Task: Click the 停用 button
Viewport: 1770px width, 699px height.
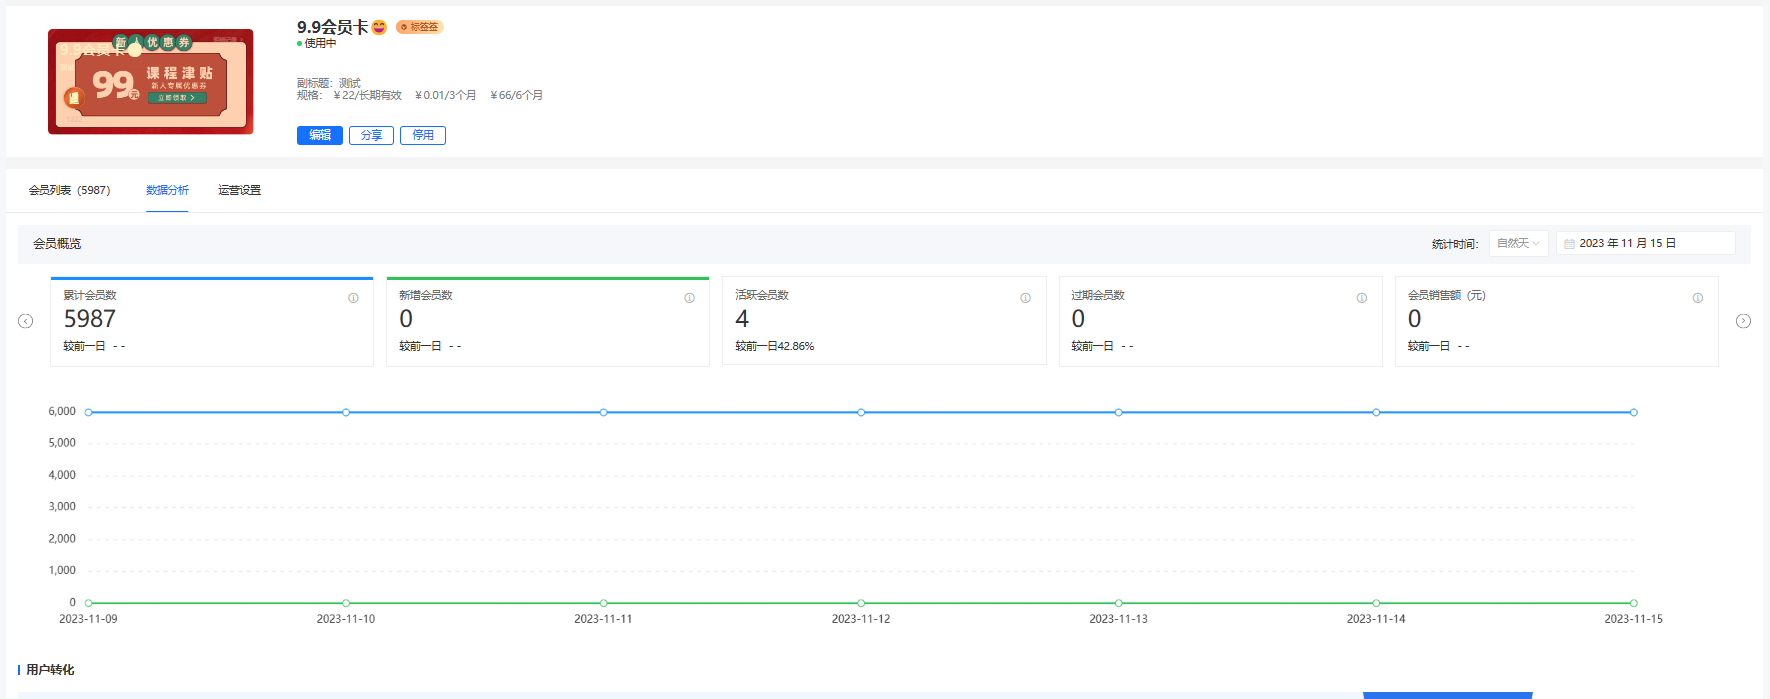Action: (x=423, y=135)
